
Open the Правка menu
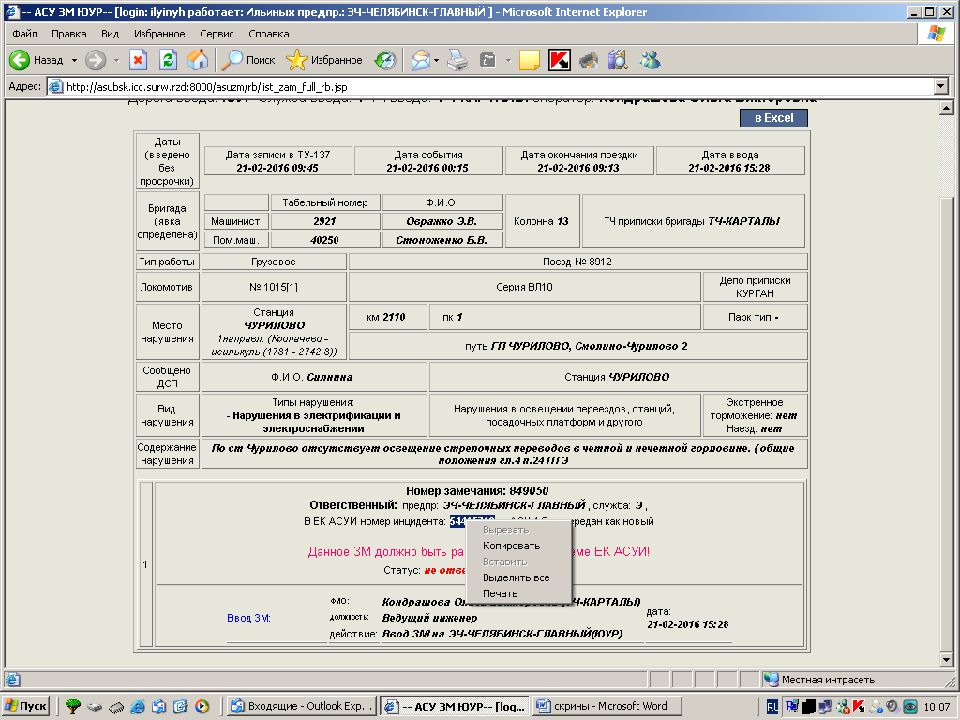point(69,34)
